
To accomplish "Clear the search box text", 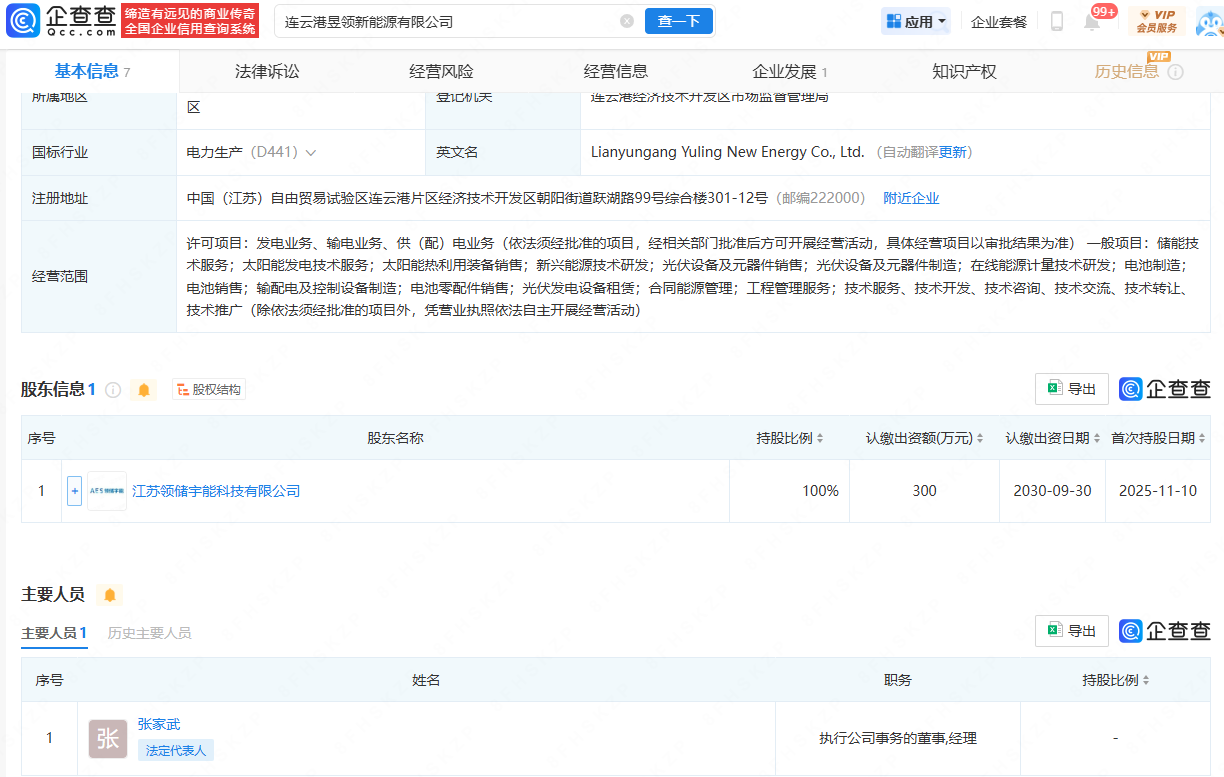I will coord(627,21).
